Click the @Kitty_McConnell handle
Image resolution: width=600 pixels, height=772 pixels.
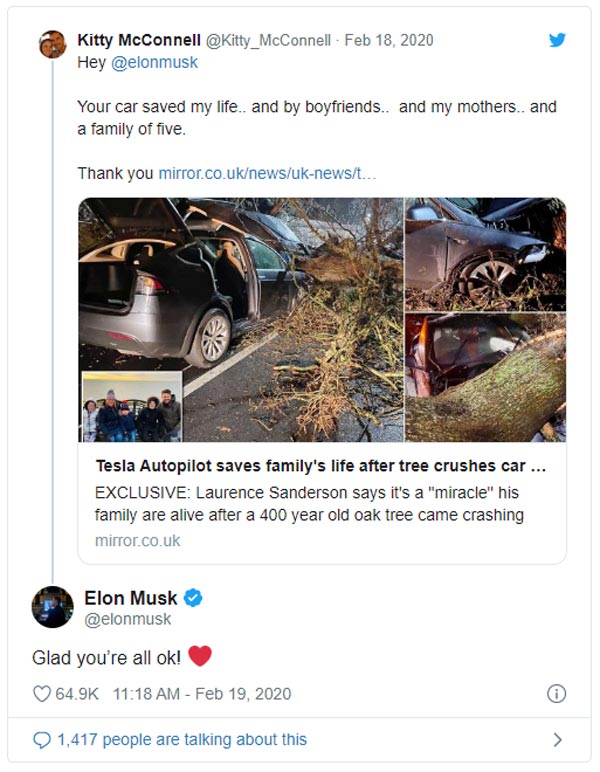coord(268,42)
